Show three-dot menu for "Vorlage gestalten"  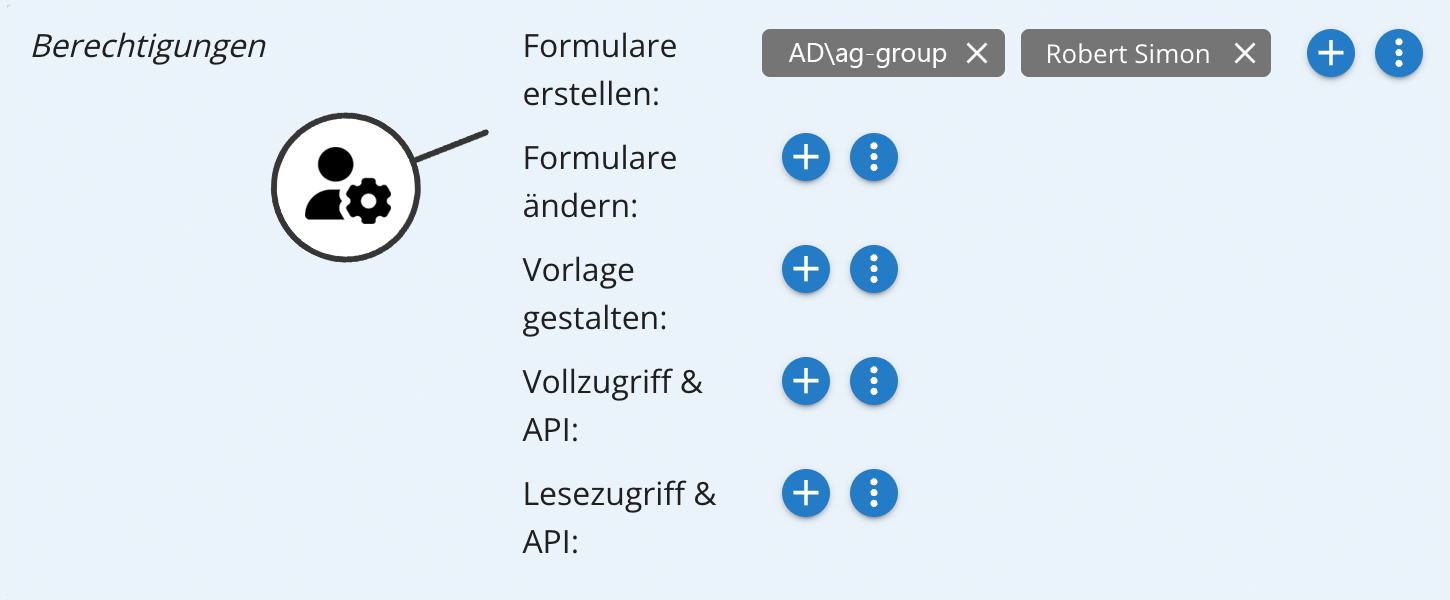pyautogui.click(x=873, y=269)
